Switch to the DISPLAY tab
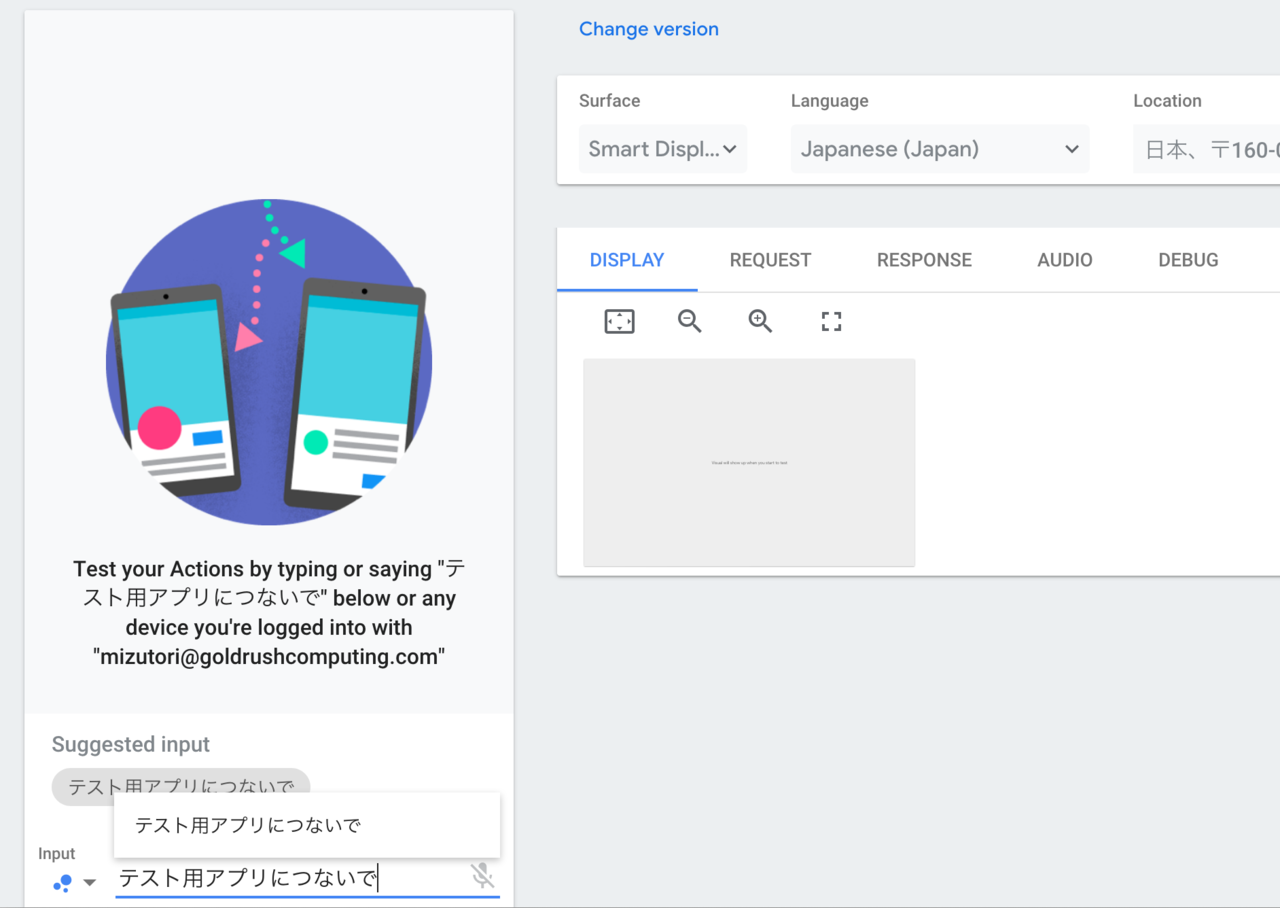Screen dimensions: 1280x908 (x=627, y=260)
